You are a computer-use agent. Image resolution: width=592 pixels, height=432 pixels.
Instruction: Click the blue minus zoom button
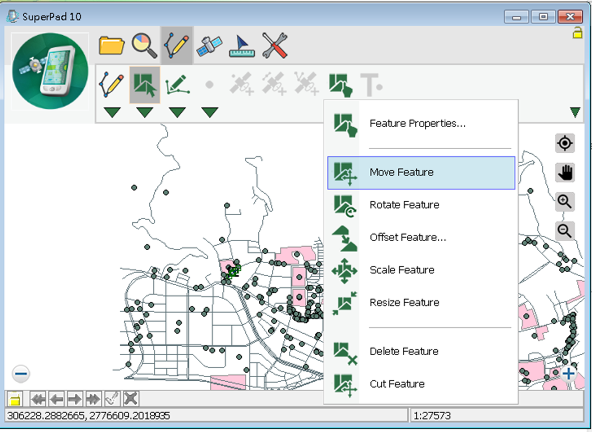21,374
